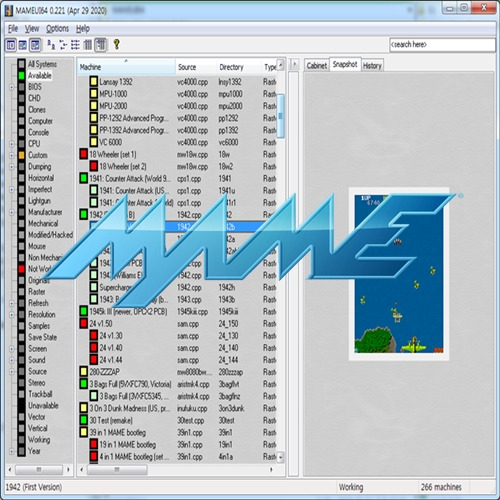
Task: Select the 4 in 1 MAME bootleg row
Action: [177, 457]
